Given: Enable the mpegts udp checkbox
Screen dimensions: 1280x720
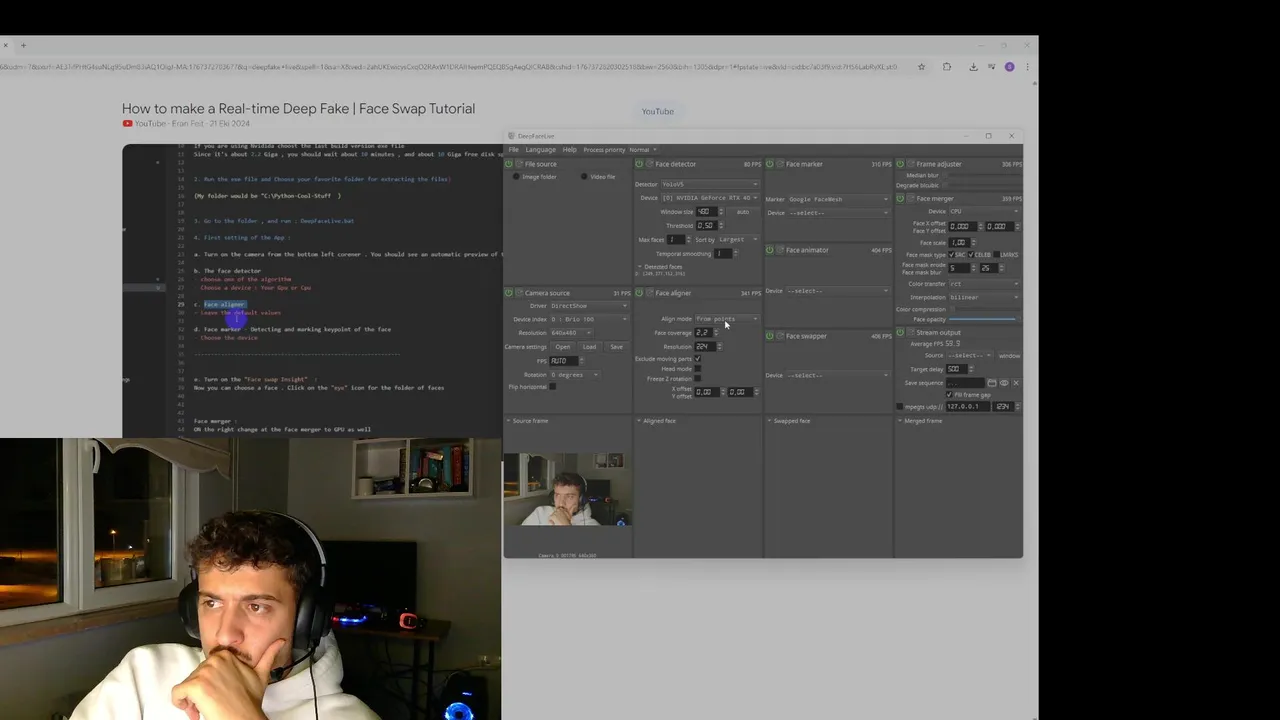Looking at the screenshot, I should pyautogui.click(x=900, y=406).
